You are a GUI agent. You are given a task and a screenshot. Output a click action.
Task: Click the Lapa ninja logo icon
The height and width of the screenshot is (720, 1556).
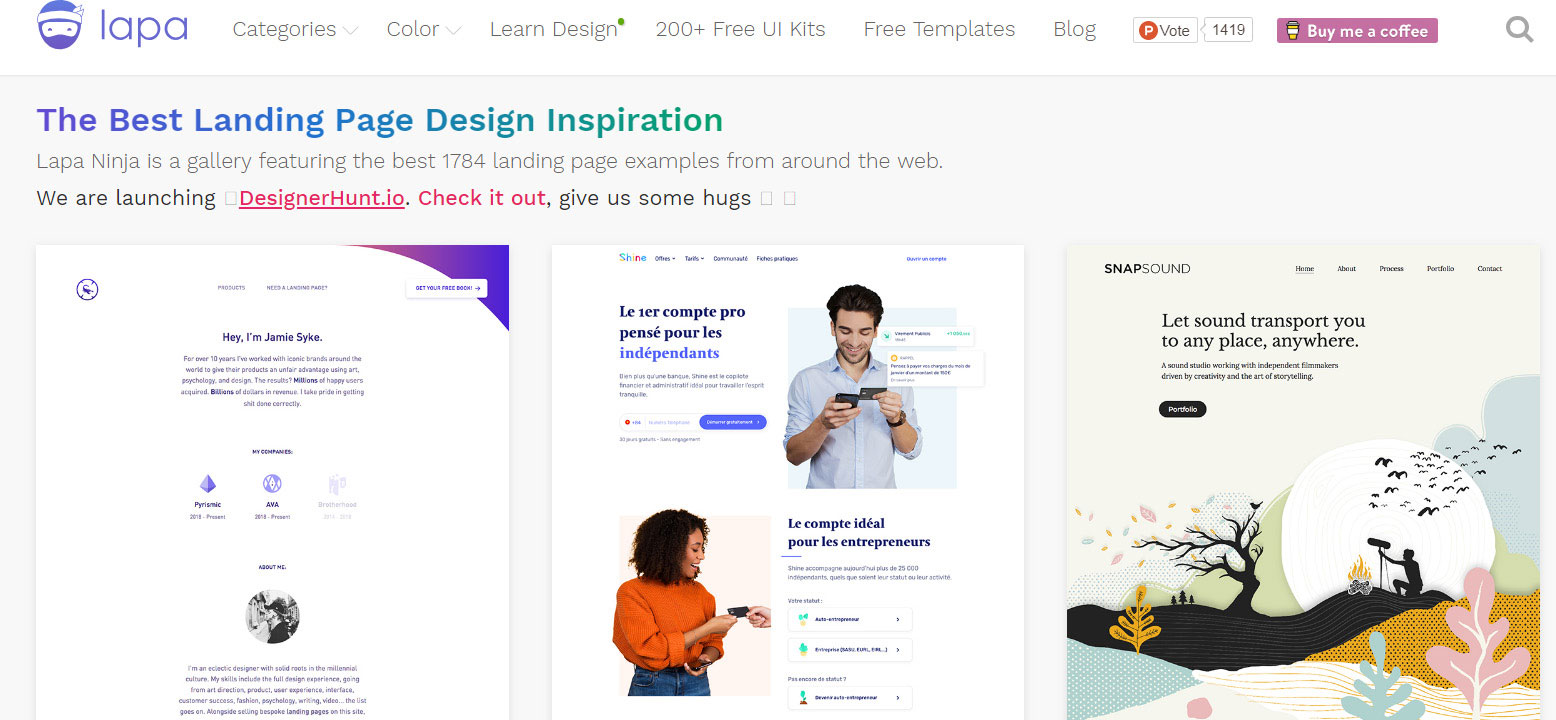pyautogui.click(x=62, y=25)
